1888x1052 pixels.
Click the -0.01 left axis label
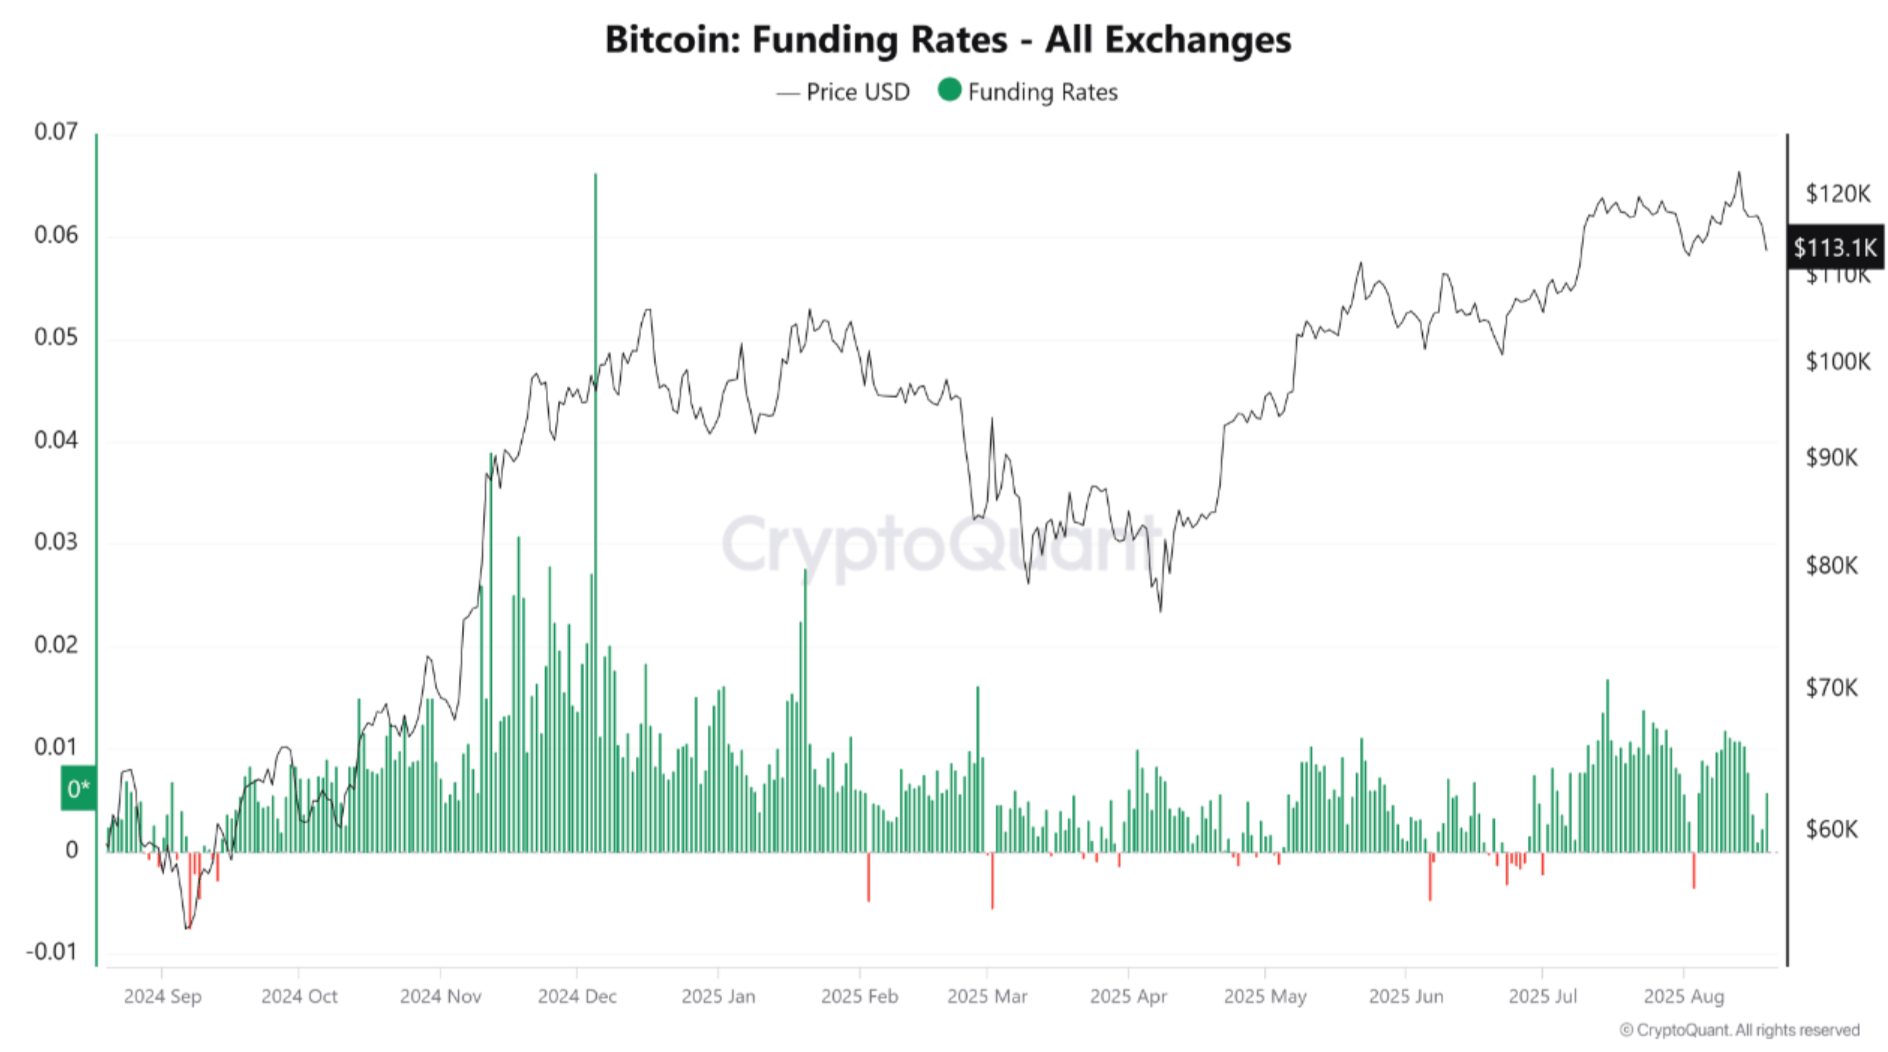point(52,951)
